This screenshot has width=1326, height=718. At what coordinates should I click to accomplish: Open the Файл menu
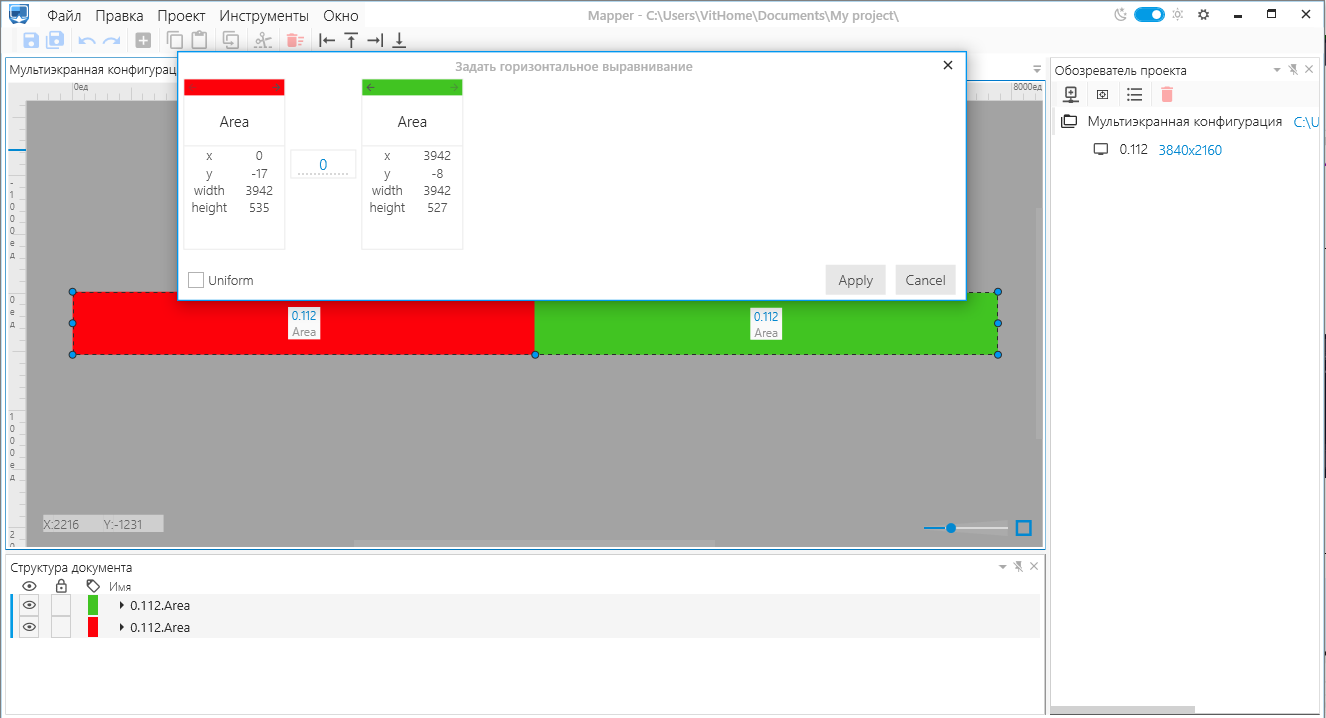pos(64,16)
